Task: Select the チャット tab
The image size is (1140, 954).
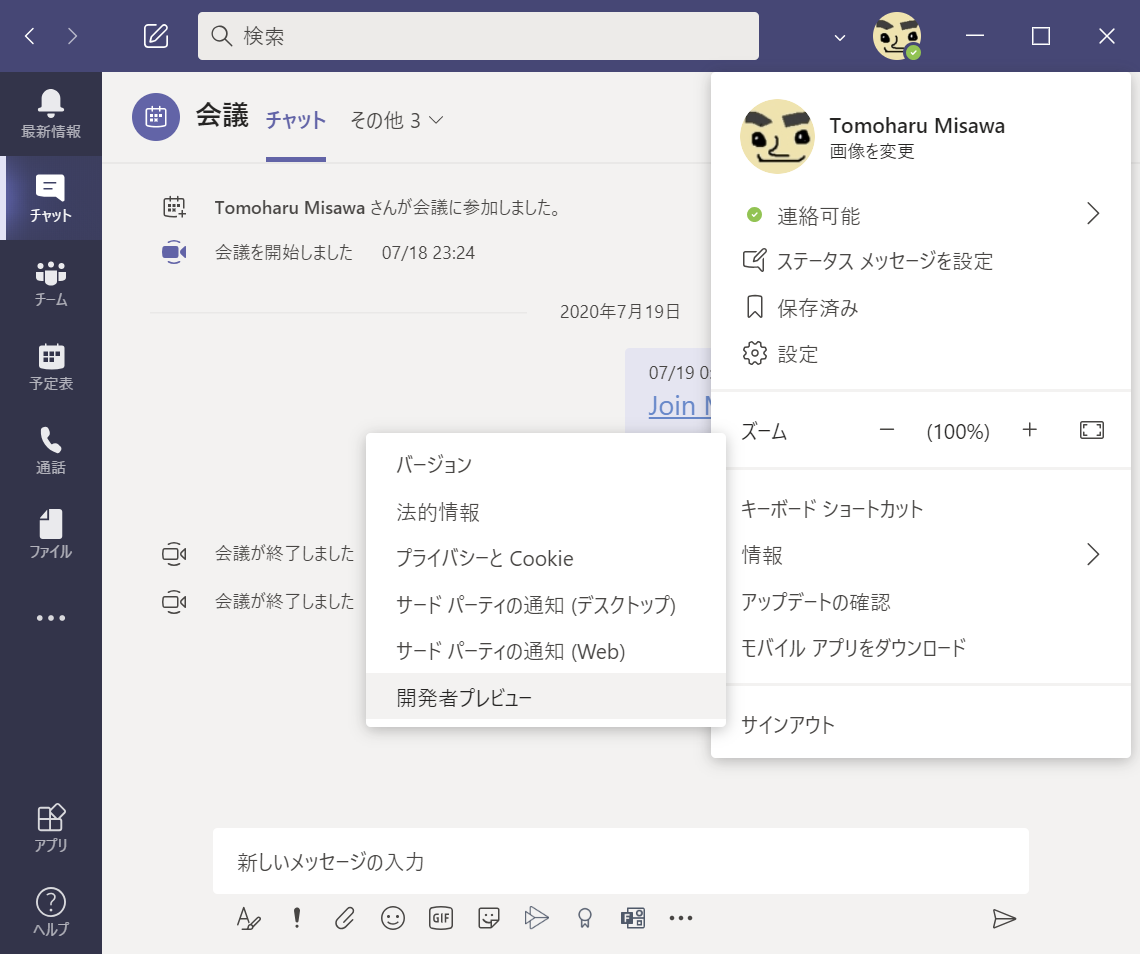Action: [295, 120]
